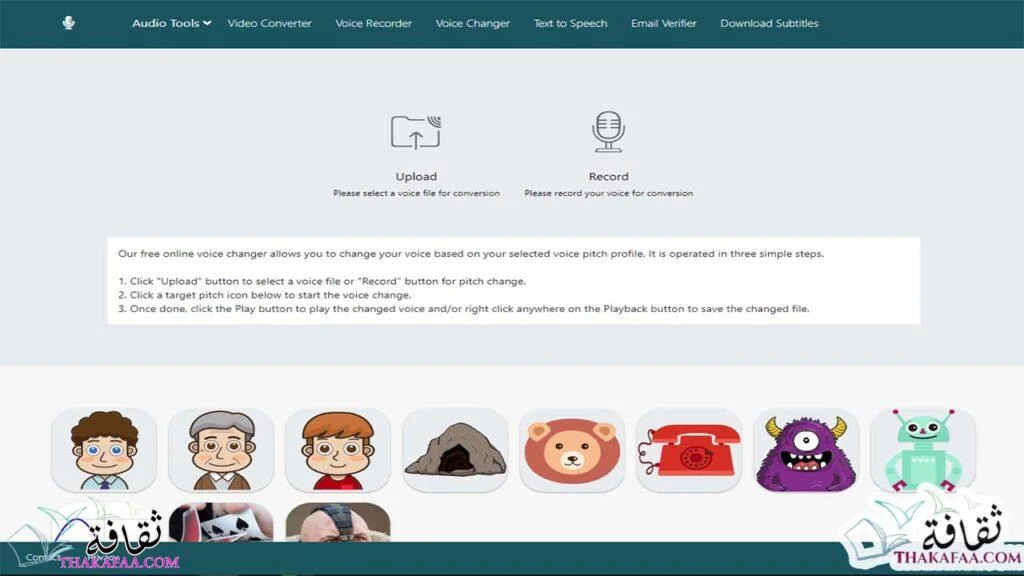
Task: Choose the playing cards voice thumbnail
Action: coord(221,522)
